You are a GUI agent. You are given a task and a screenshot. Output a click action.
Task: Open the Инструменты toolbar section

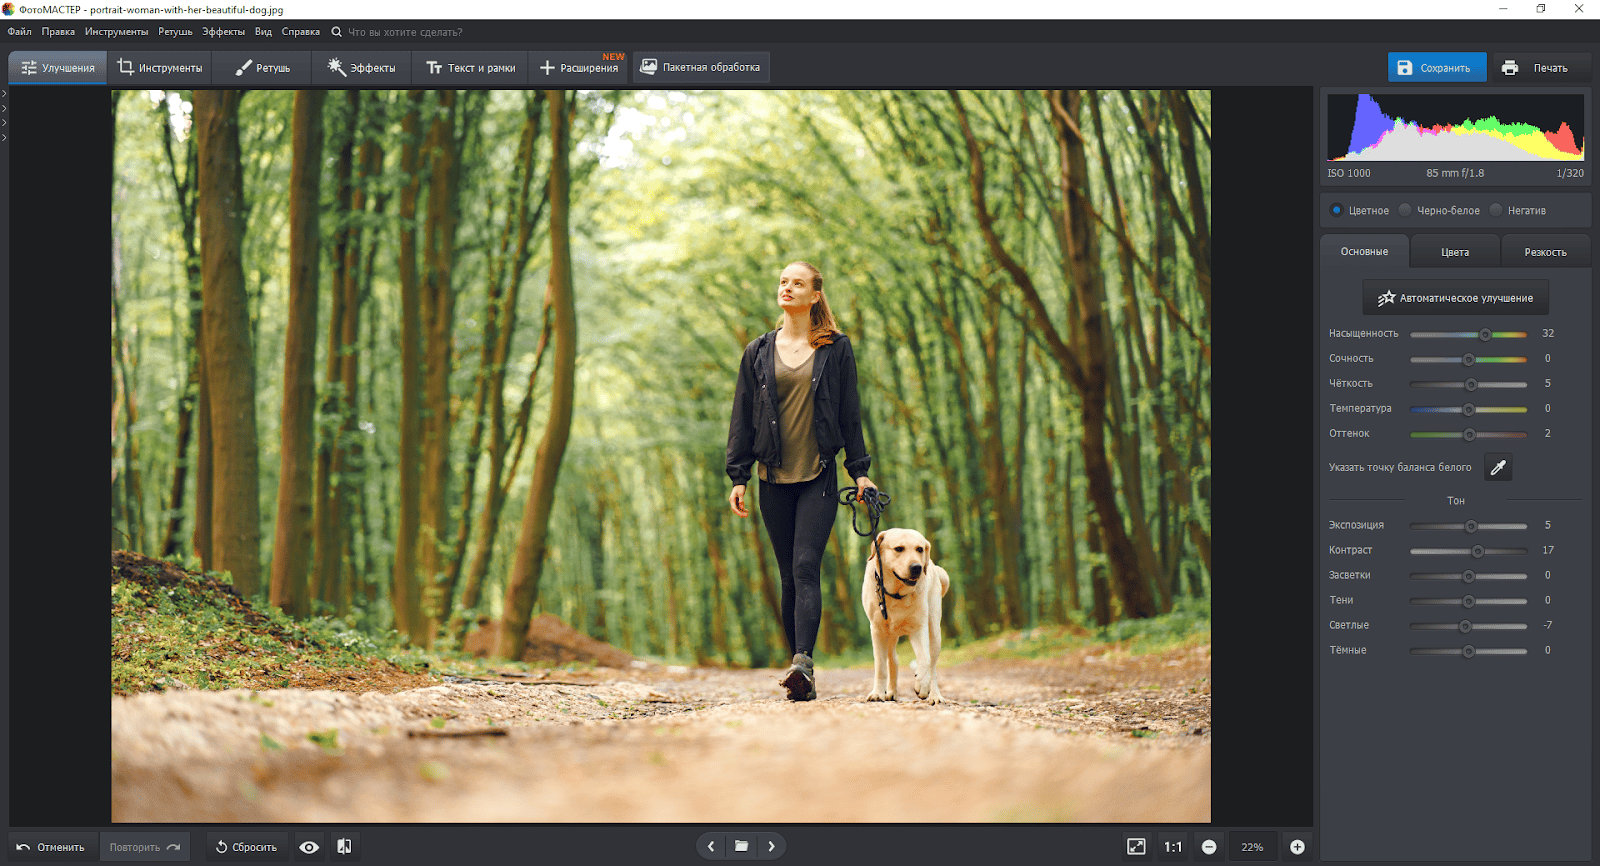[160, 68]
